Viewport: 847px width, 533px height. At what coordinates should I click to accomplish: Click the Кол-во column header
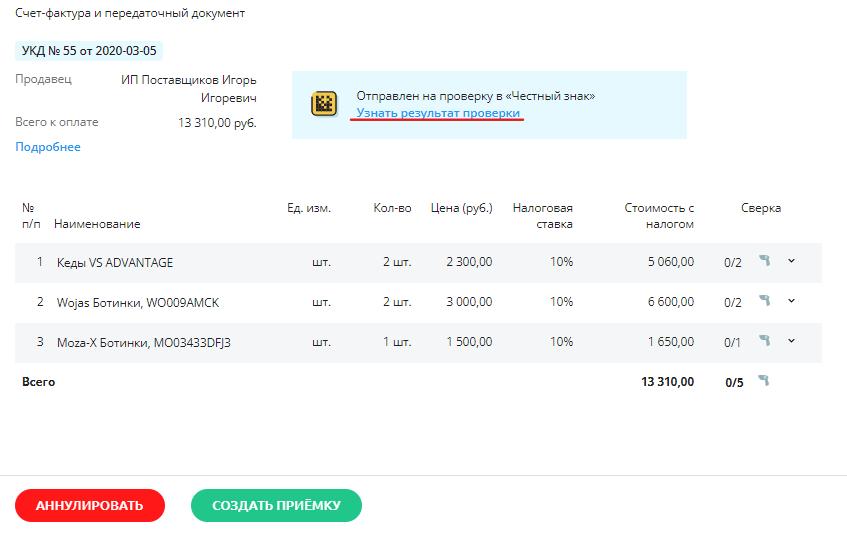[392, 208]
